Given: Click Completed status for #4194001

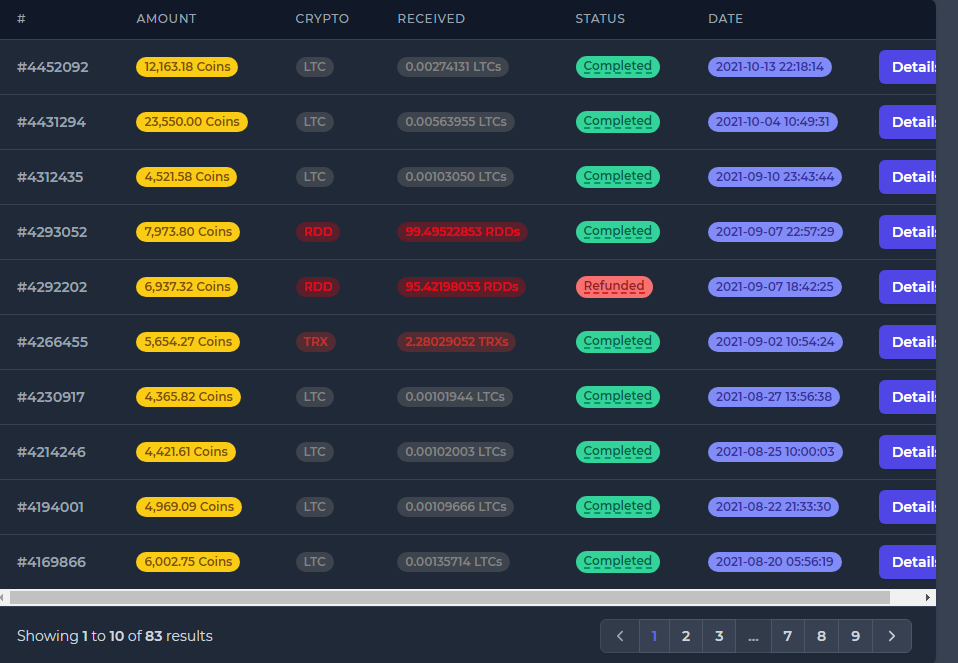Looking at the screenshot, I should pyautogui.click(x=618, y=507).
